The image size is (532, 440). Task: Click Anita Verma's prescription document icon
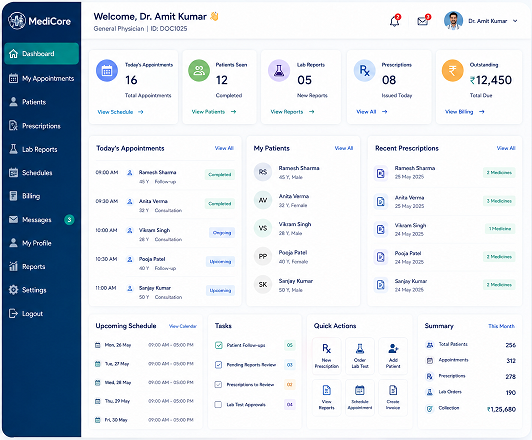[381, 202]
